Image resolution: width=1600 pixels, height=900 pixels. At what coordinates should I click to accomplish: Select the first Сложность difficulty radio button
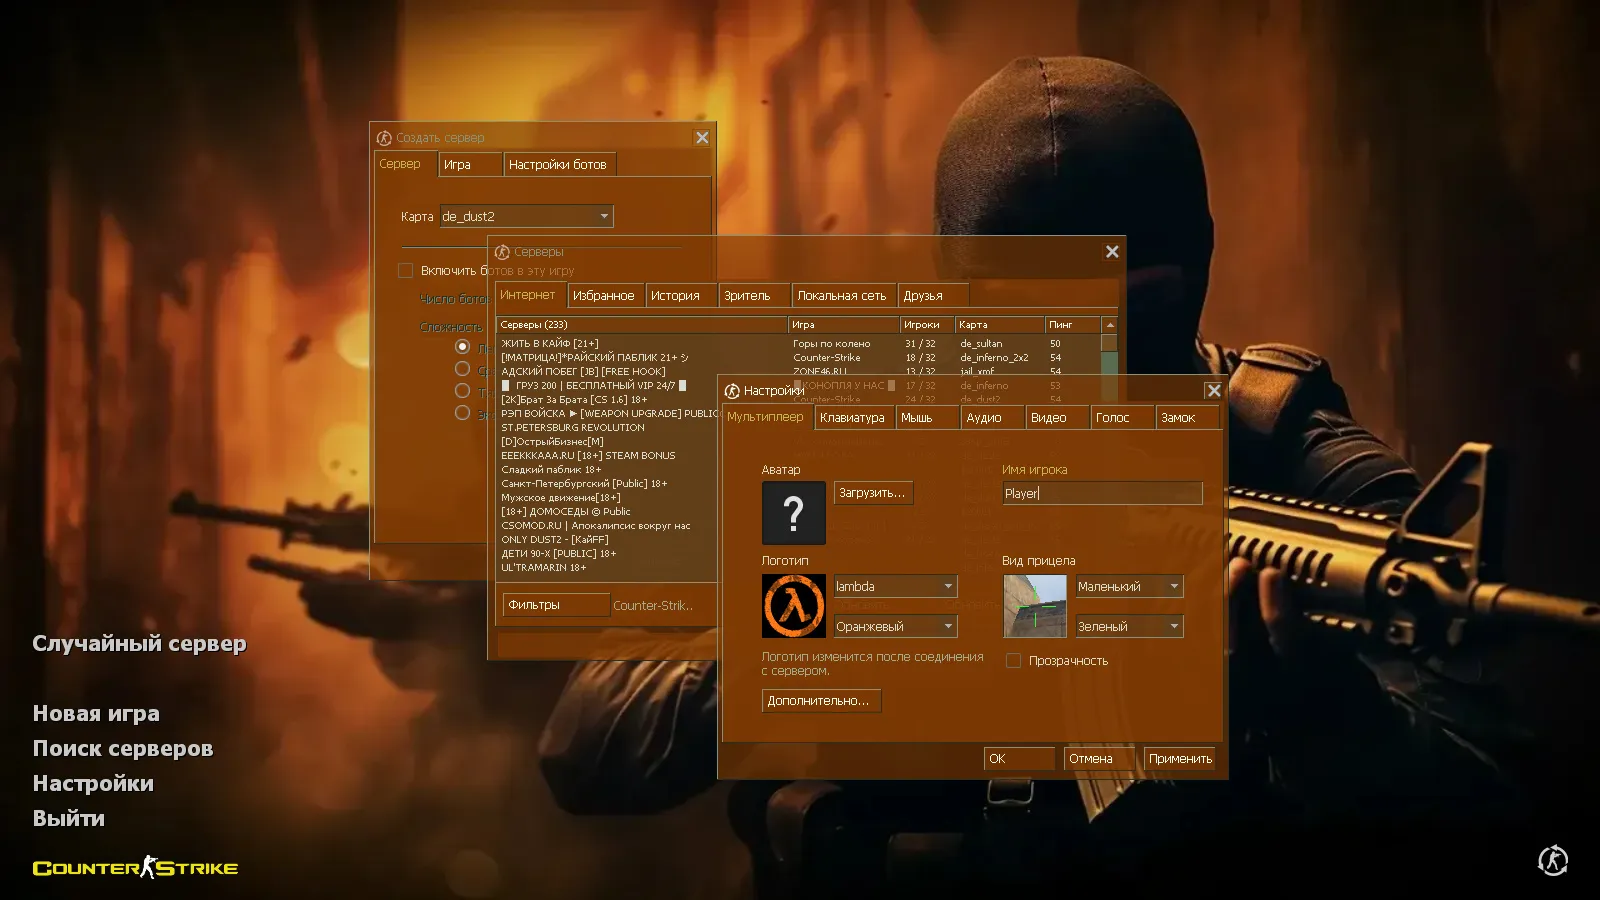pyautogui.click(x=462, y=346)
